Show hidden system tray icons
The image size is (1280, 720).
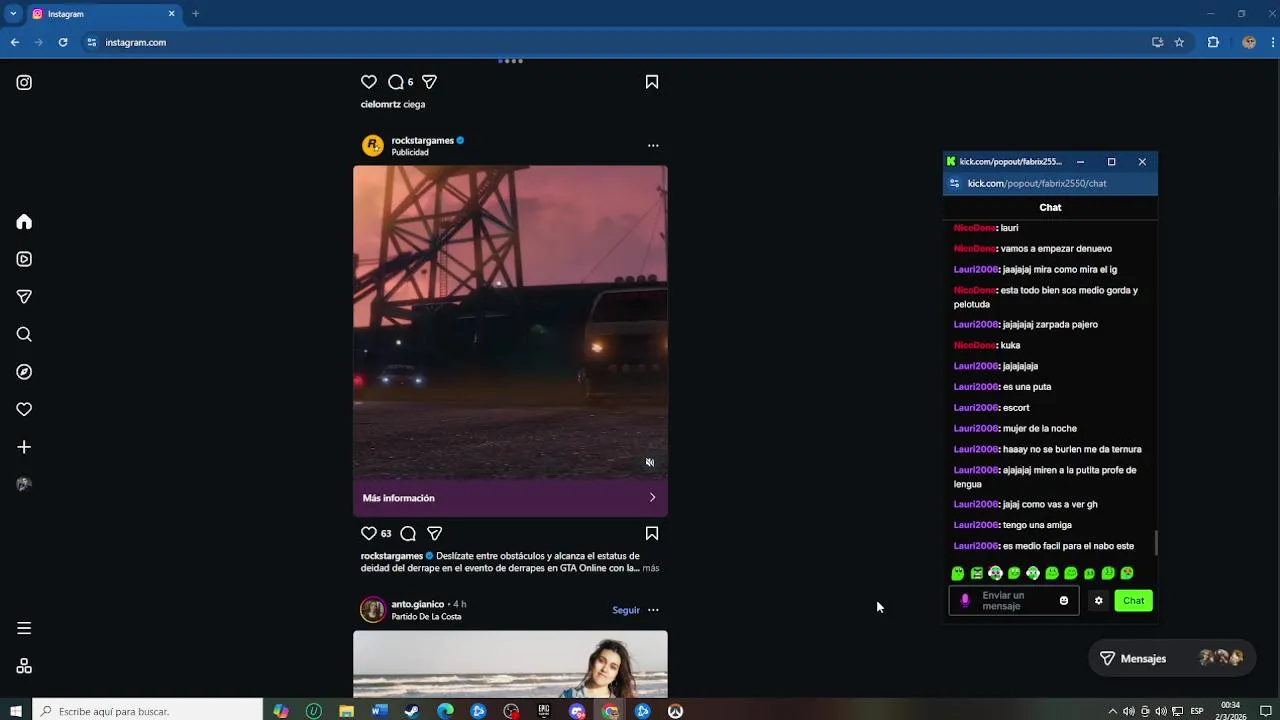1112,711
